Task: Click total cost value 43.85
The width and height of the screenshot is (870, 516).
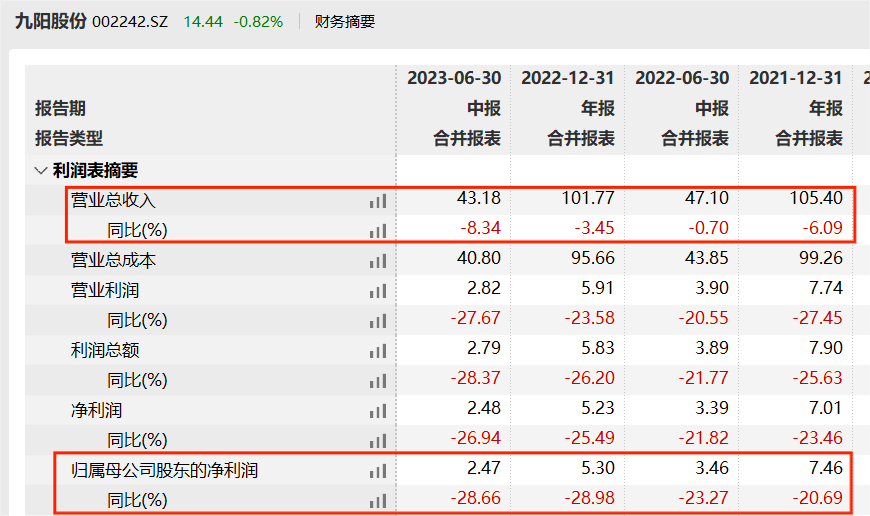Action: pos(707,258)
